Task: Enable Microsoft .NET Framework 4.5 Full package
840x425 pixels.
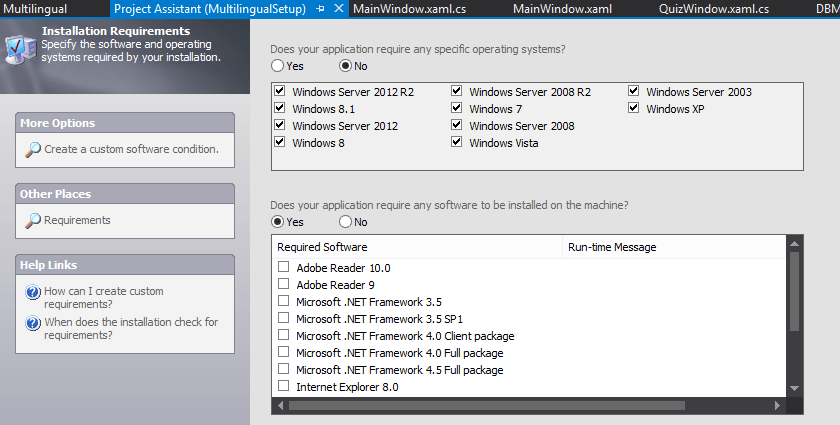Action: (x=284, y=369)
